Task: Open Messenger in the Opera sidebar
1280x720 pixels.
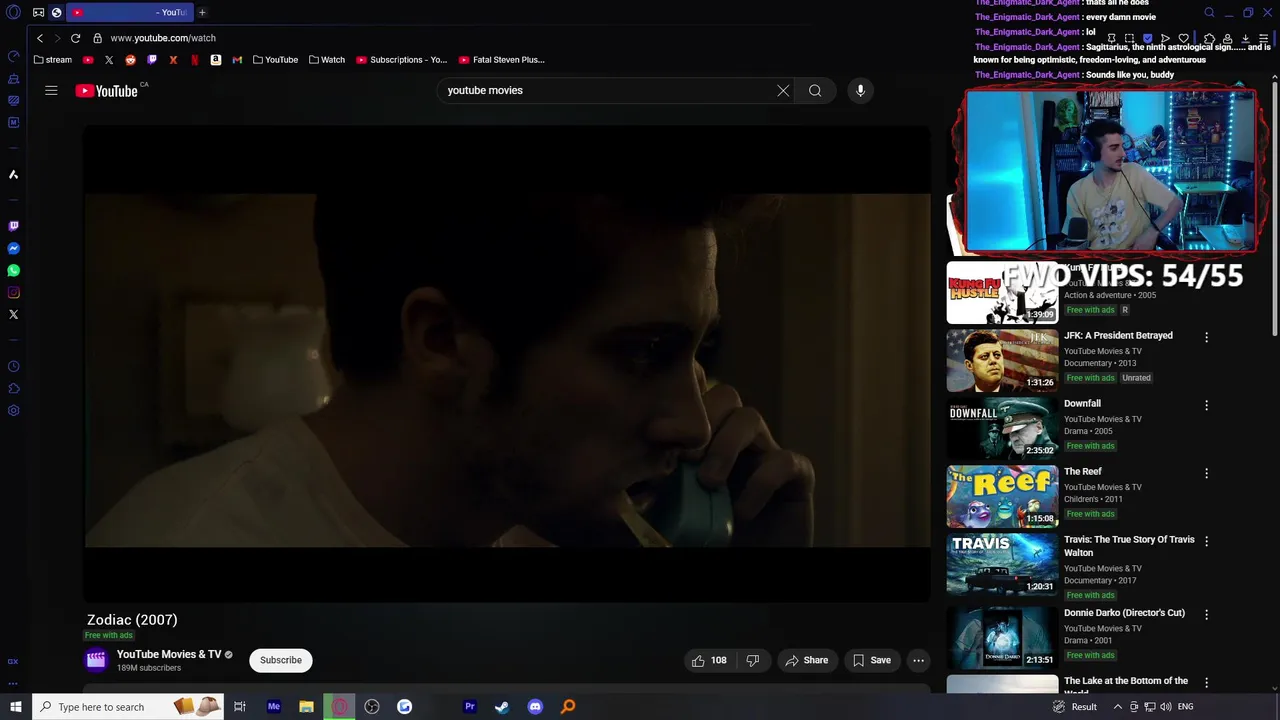Action: pos(13,249)
